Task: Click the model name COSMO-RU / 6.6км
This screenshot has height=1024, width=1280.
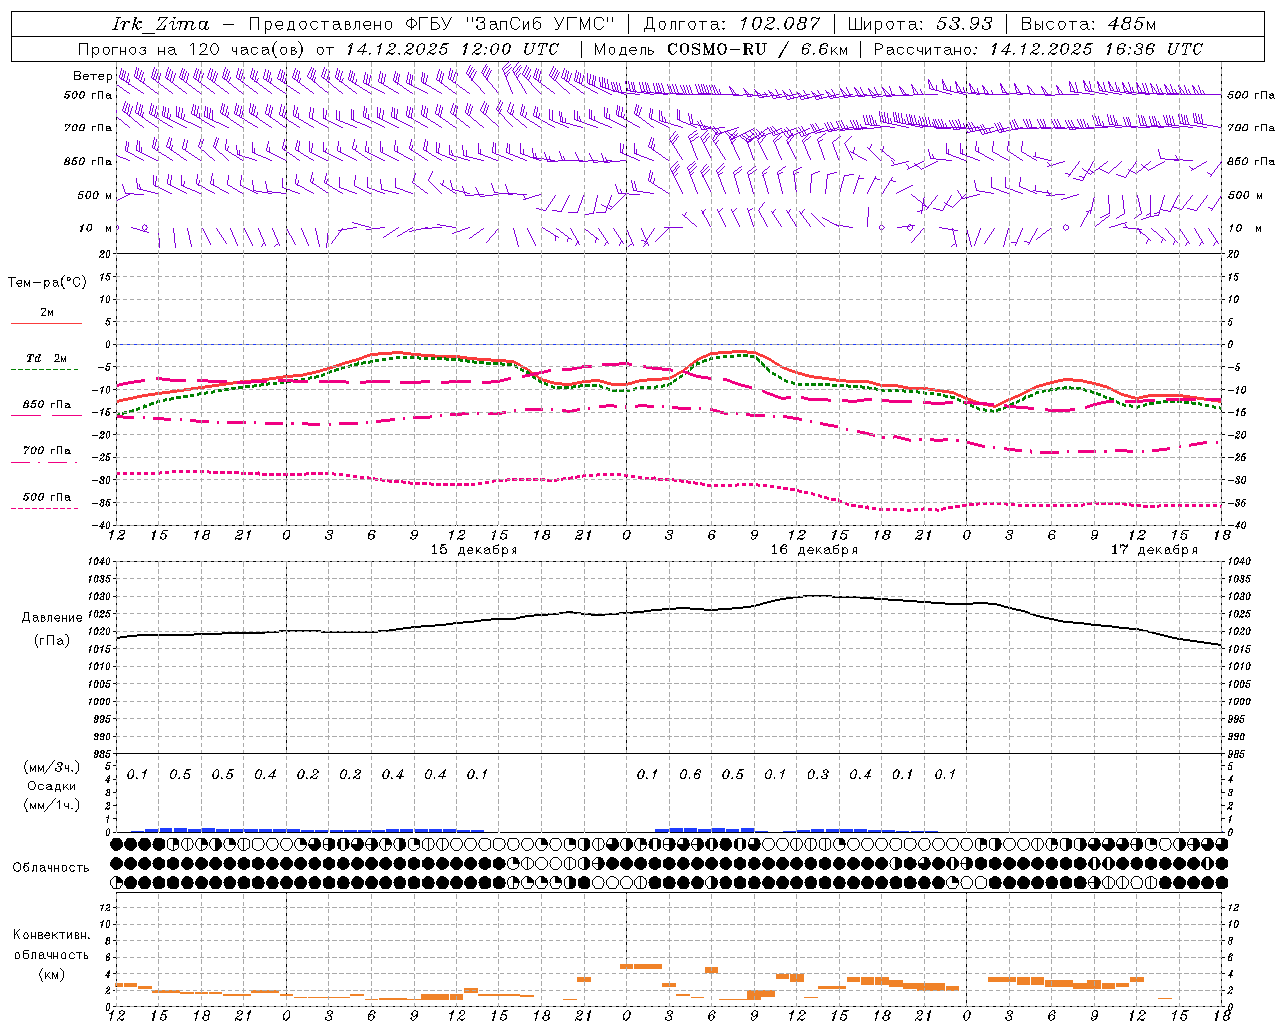Action: pyautogui.click(x=757, y=49)
